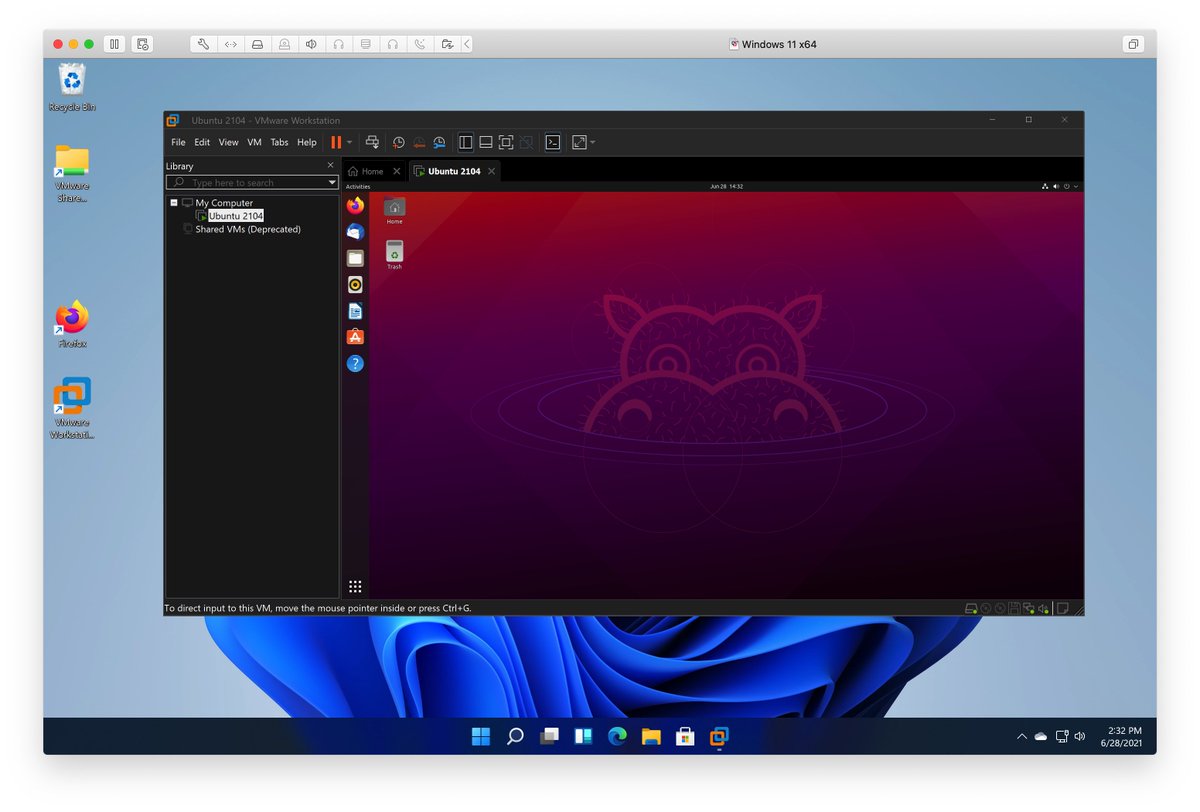
Task: Open VMware Workstation desktop shortcut
Action: 72,408
